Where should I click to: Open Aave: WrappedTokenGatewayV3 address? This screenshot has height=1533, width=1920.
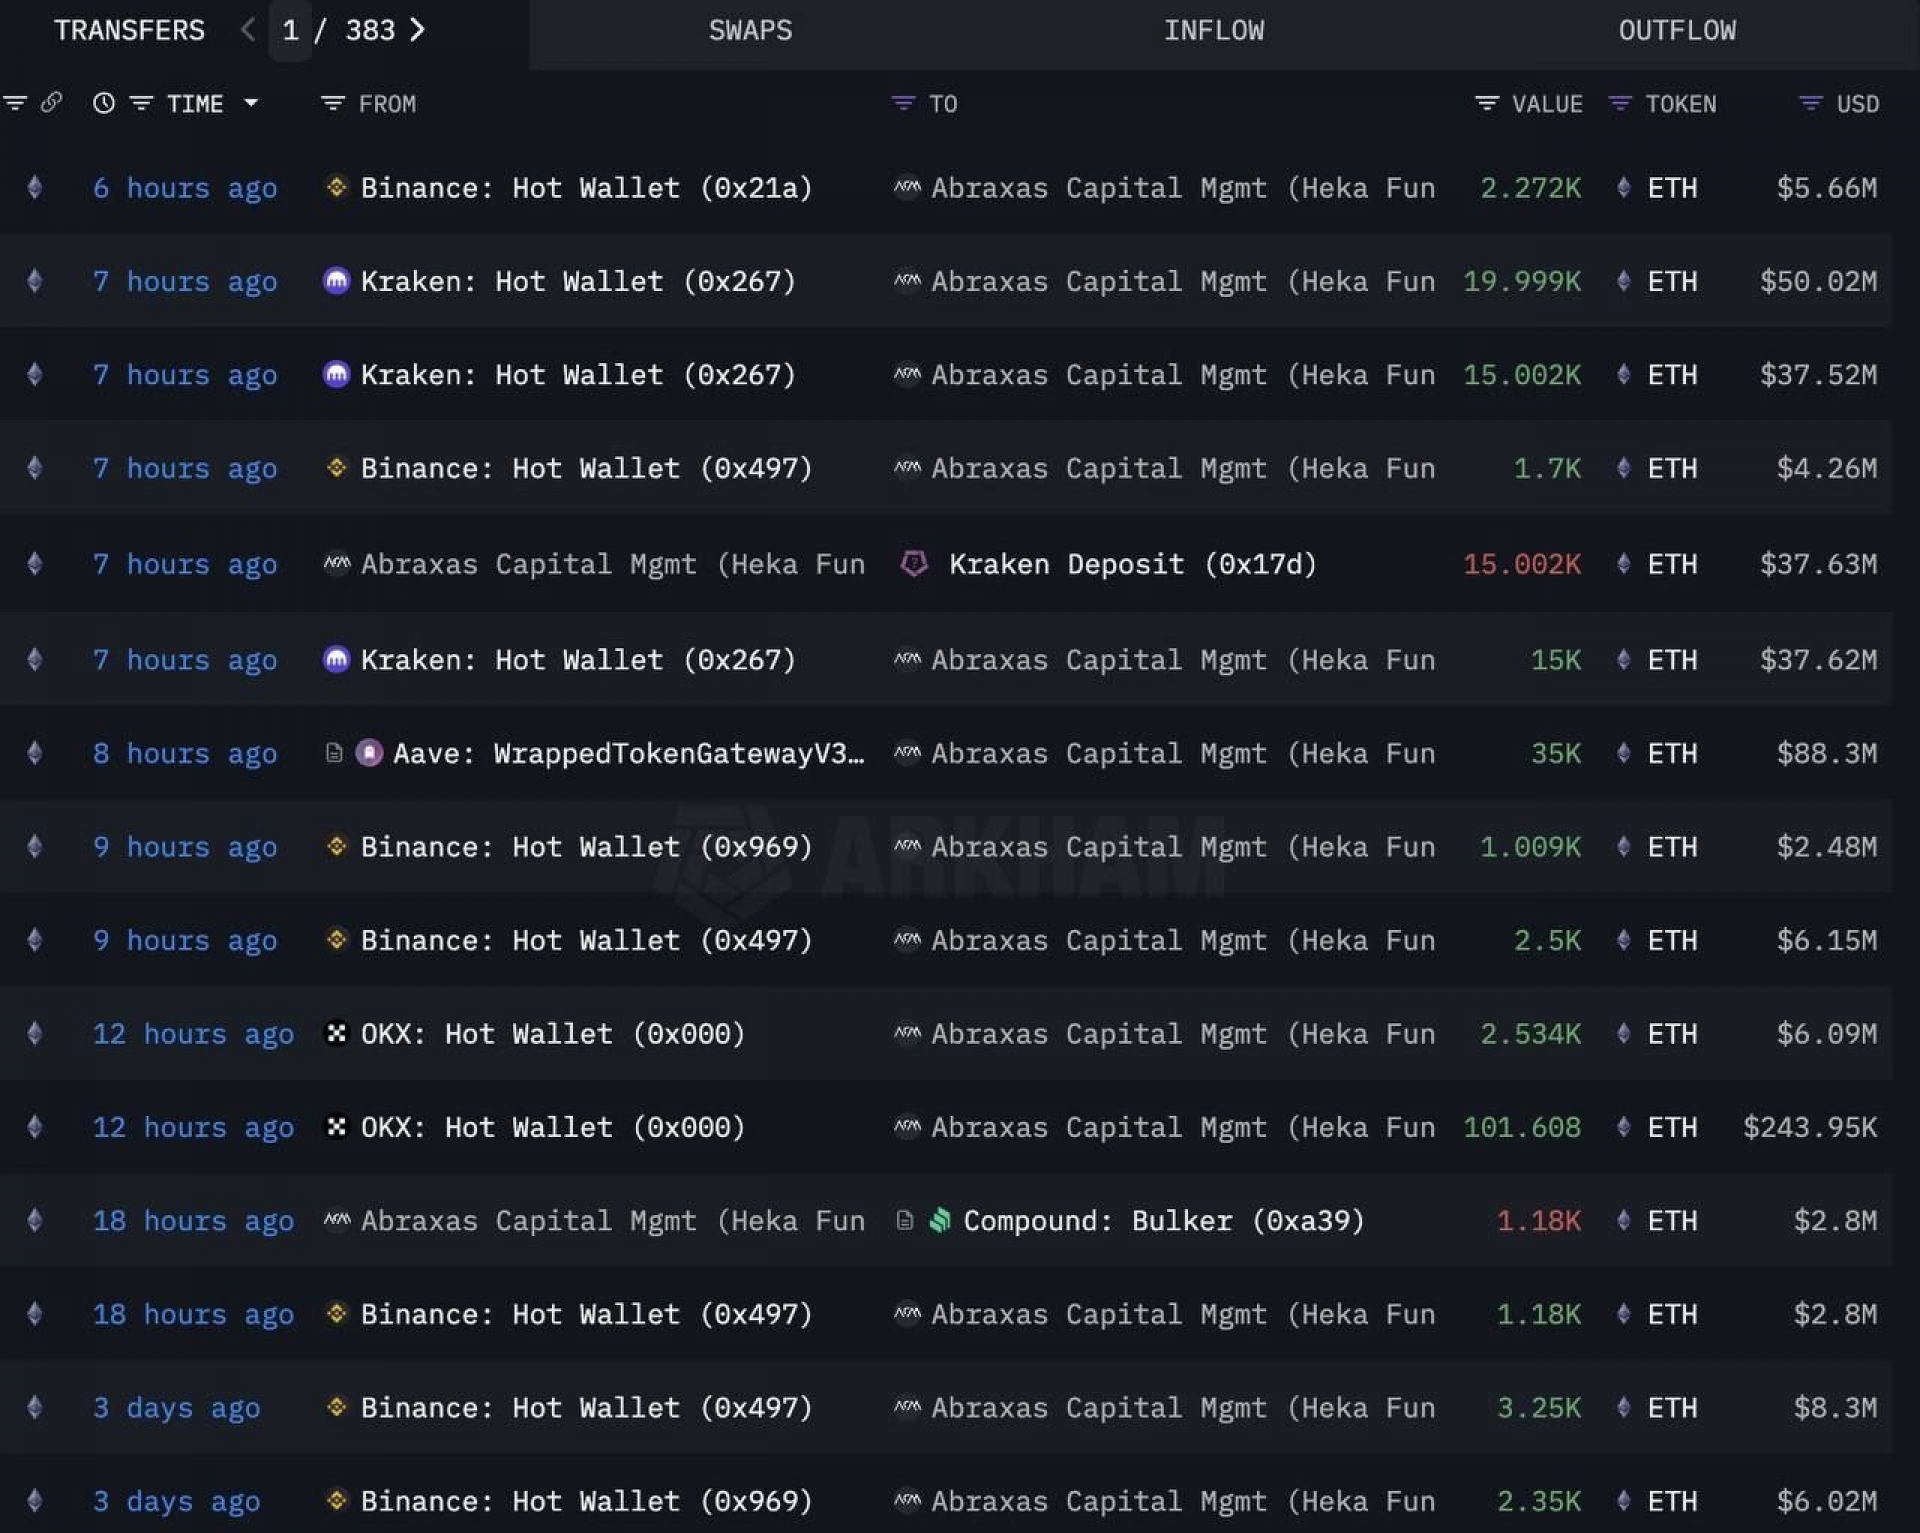pos(629,754)
